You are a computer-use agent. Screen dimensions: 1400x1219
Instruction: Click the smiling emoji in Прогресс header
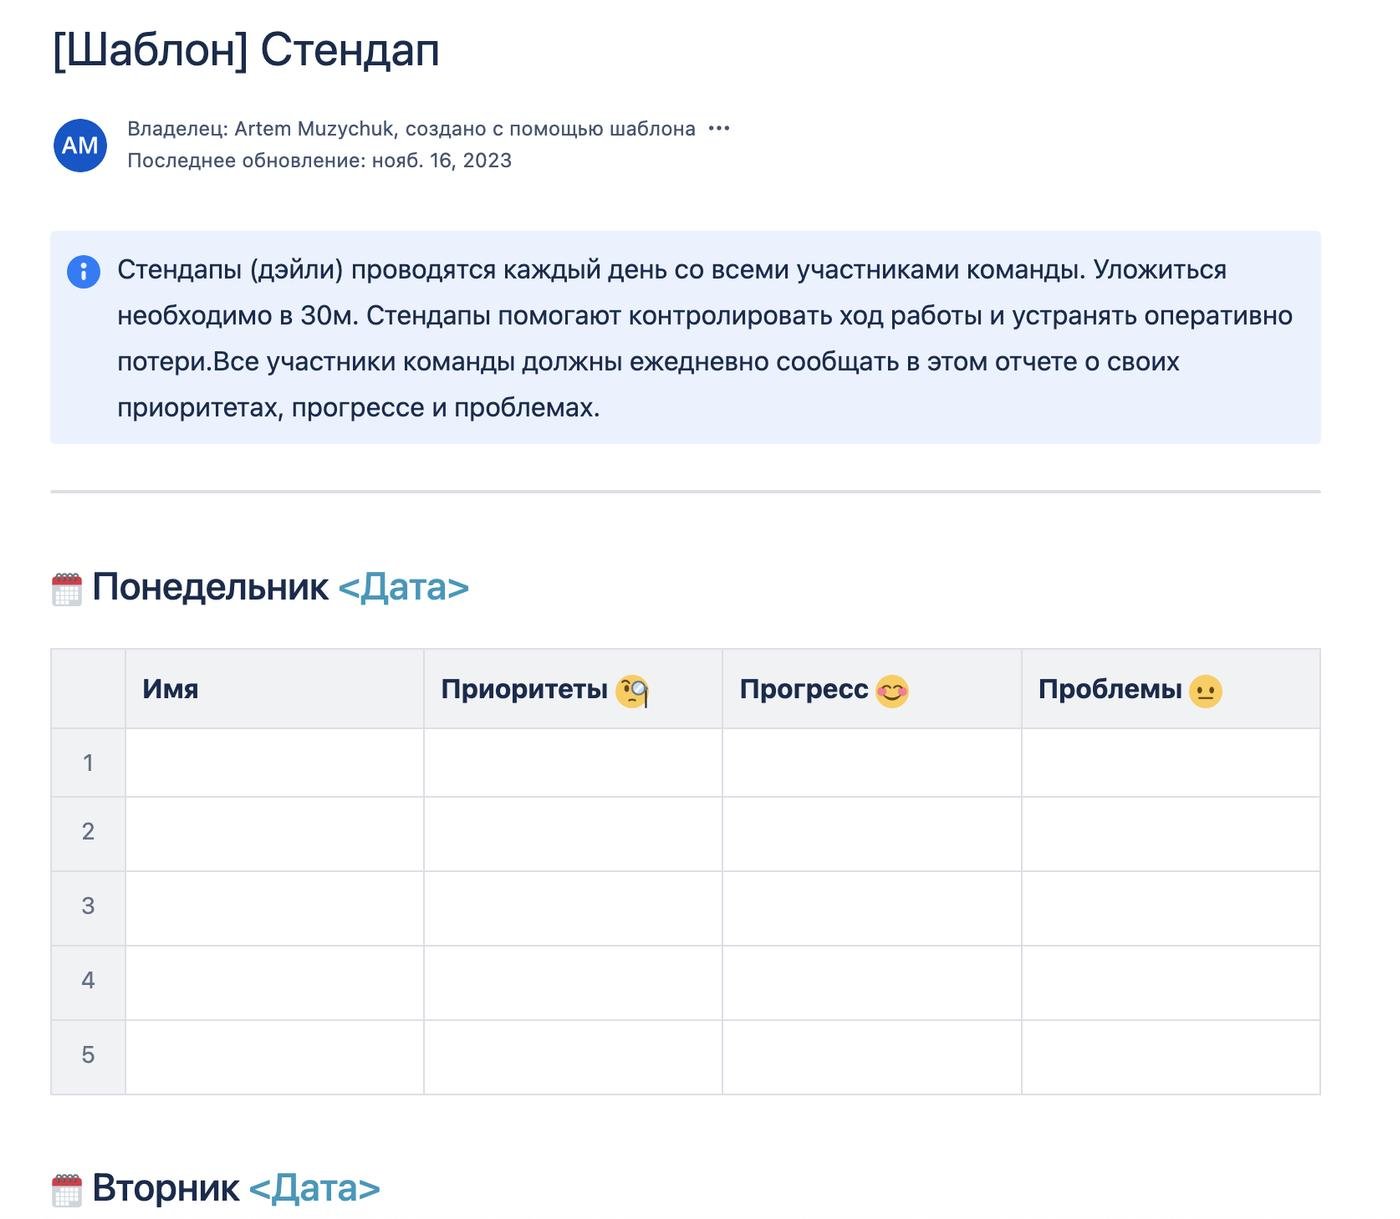[892, 691]
